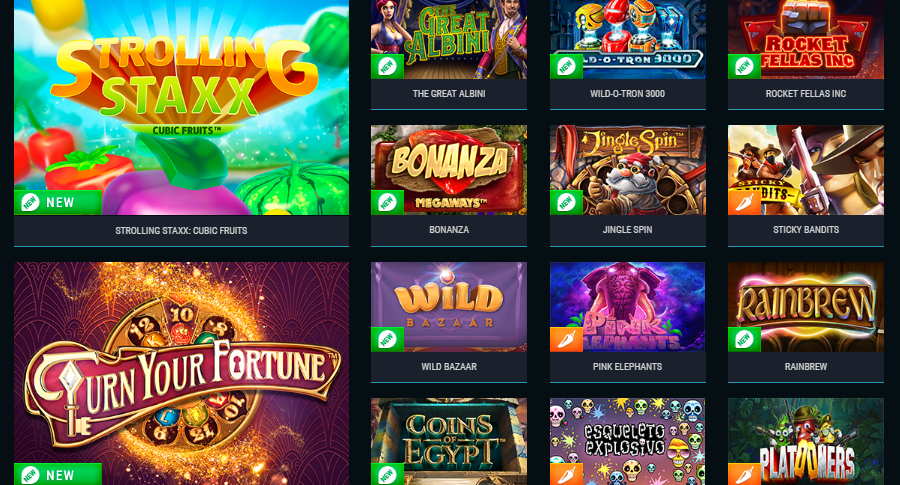Click the NEW badge on Turn Your Fortune

pyautogui.click(x=58, y=475)
